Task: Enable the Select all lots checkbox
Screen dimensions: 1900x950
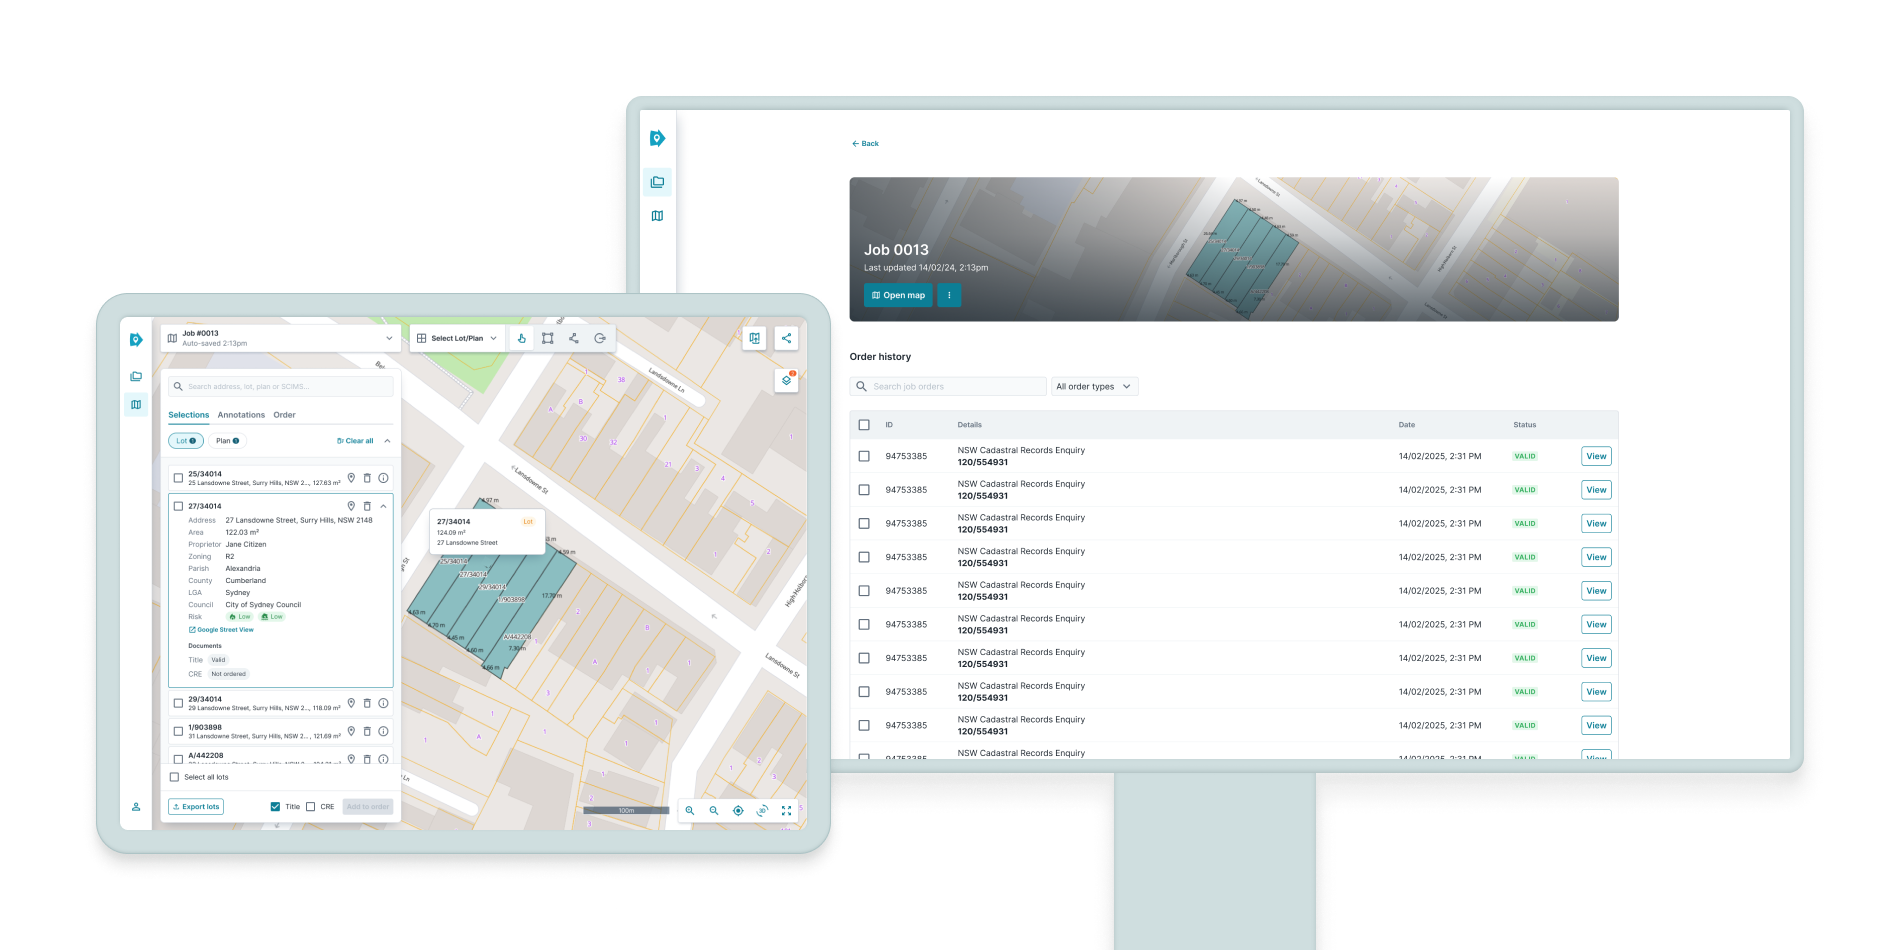Action: pyautogui.click(x=174, y=777)
